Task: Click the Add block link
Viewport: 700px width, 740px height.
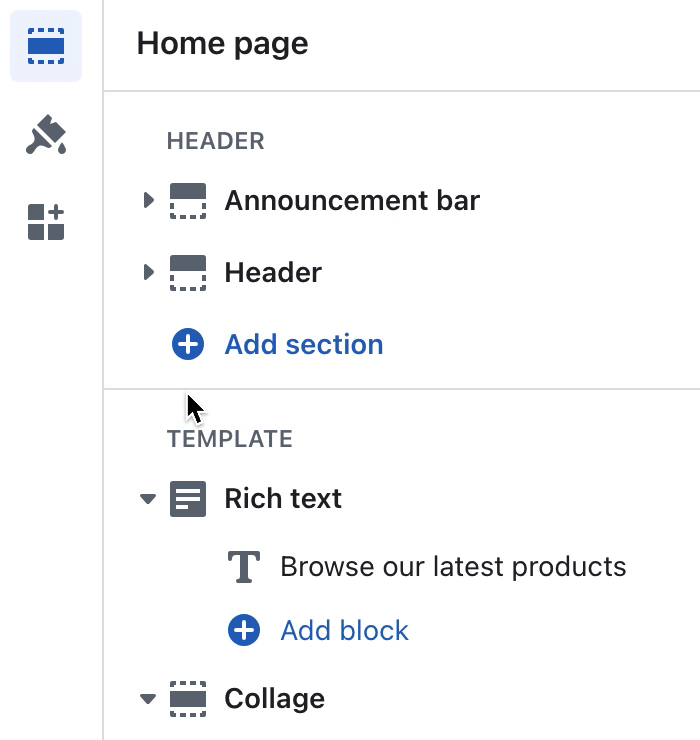Action: 345,630
